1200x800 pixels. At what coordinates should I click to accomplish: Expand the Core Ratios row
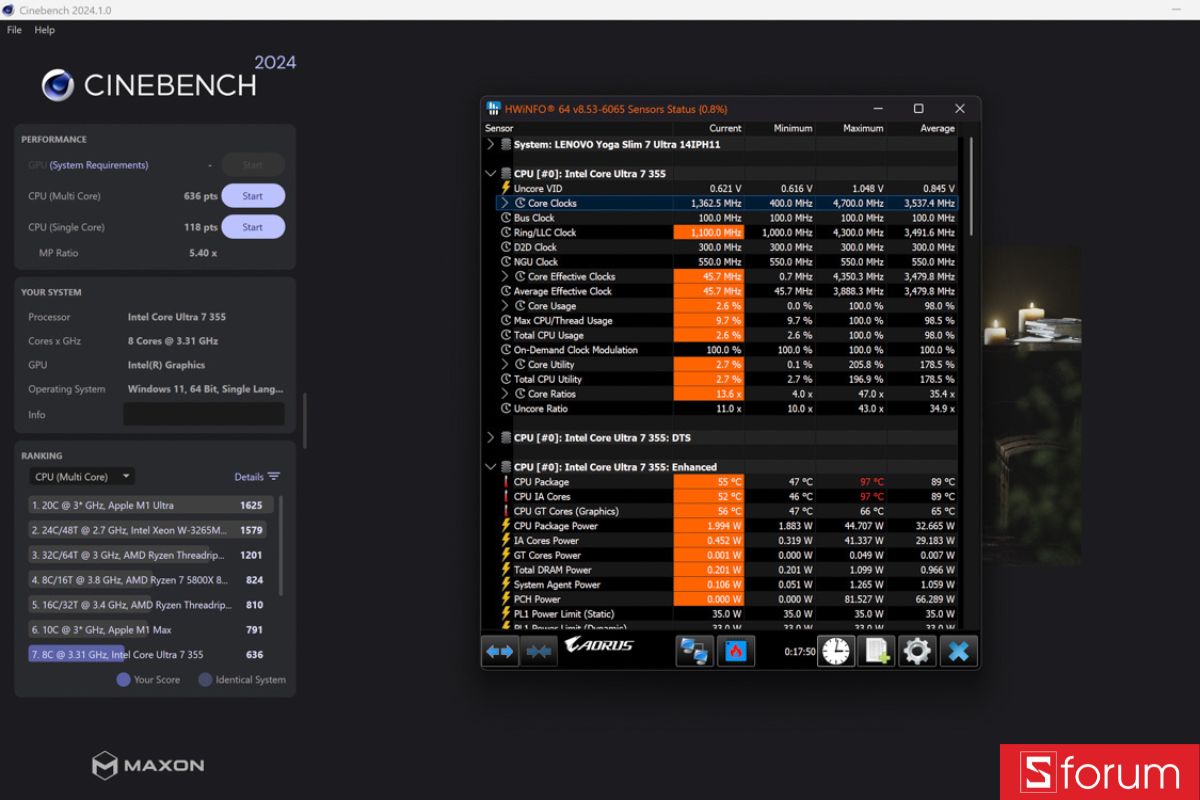506,394
